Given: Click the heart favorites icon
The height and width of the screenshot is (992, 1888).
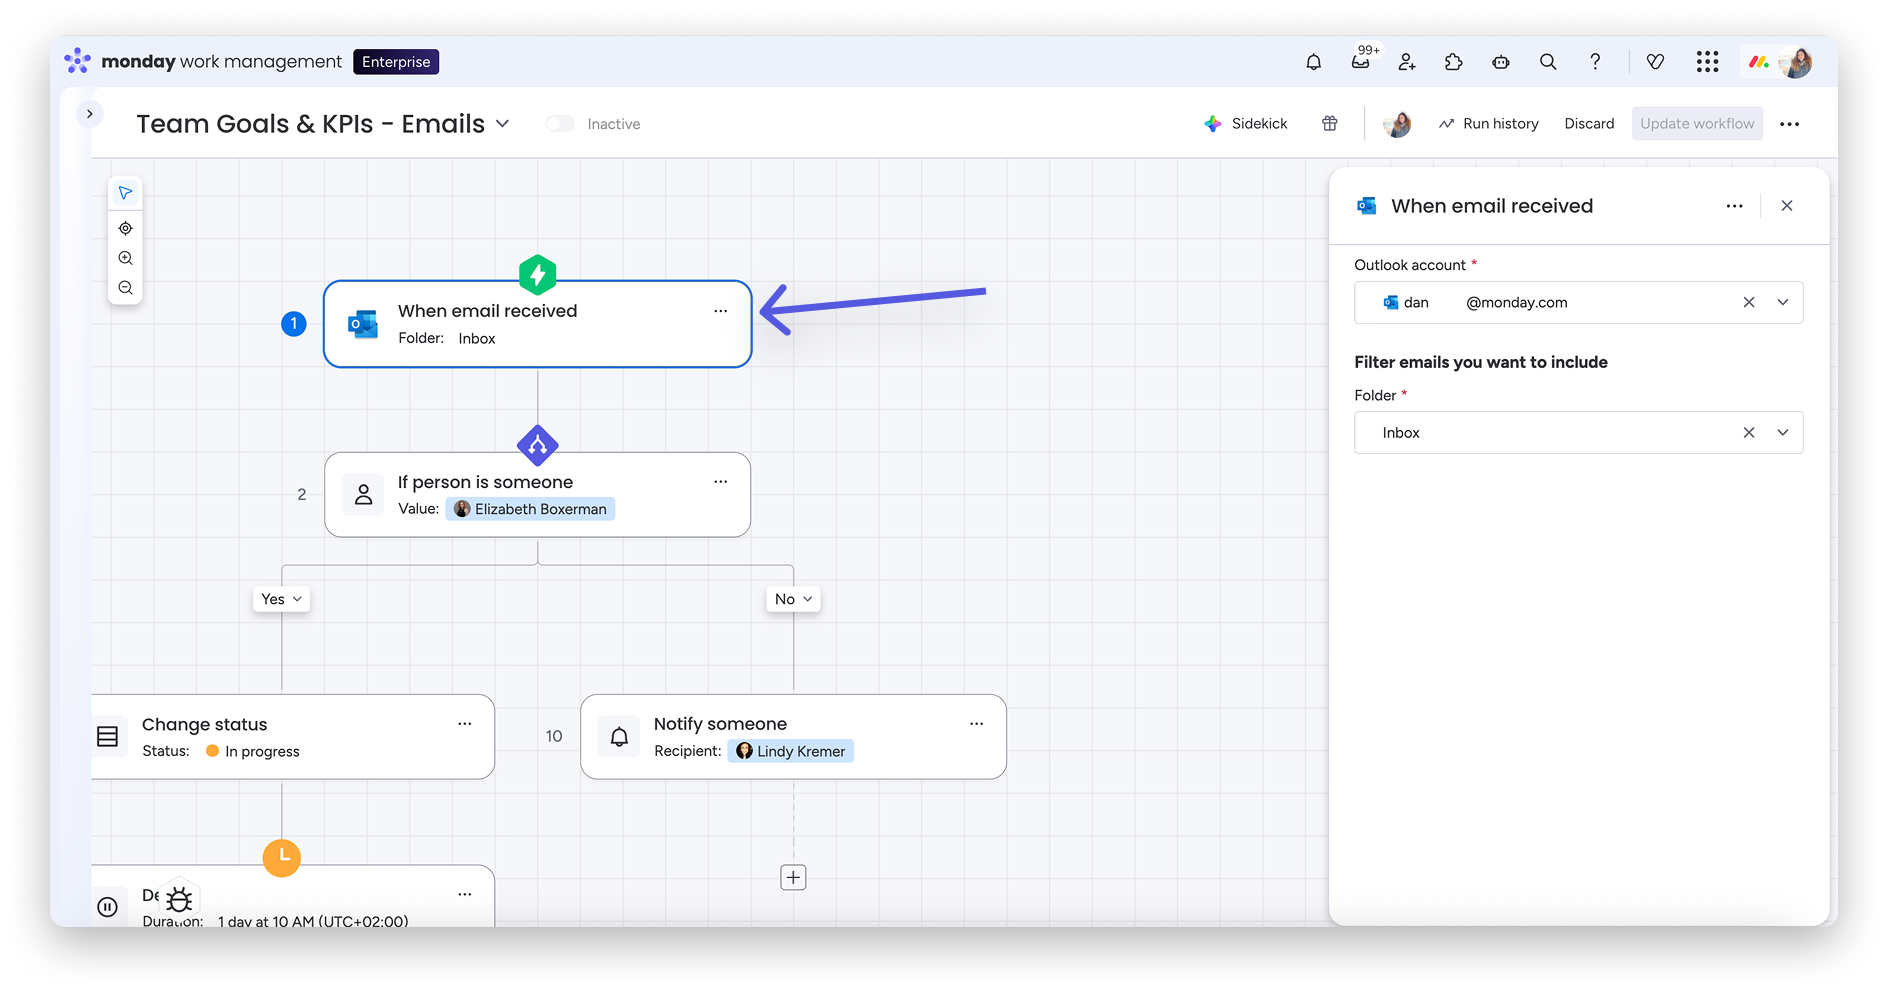Looking at the screenshot, I should click(1655, 62).
